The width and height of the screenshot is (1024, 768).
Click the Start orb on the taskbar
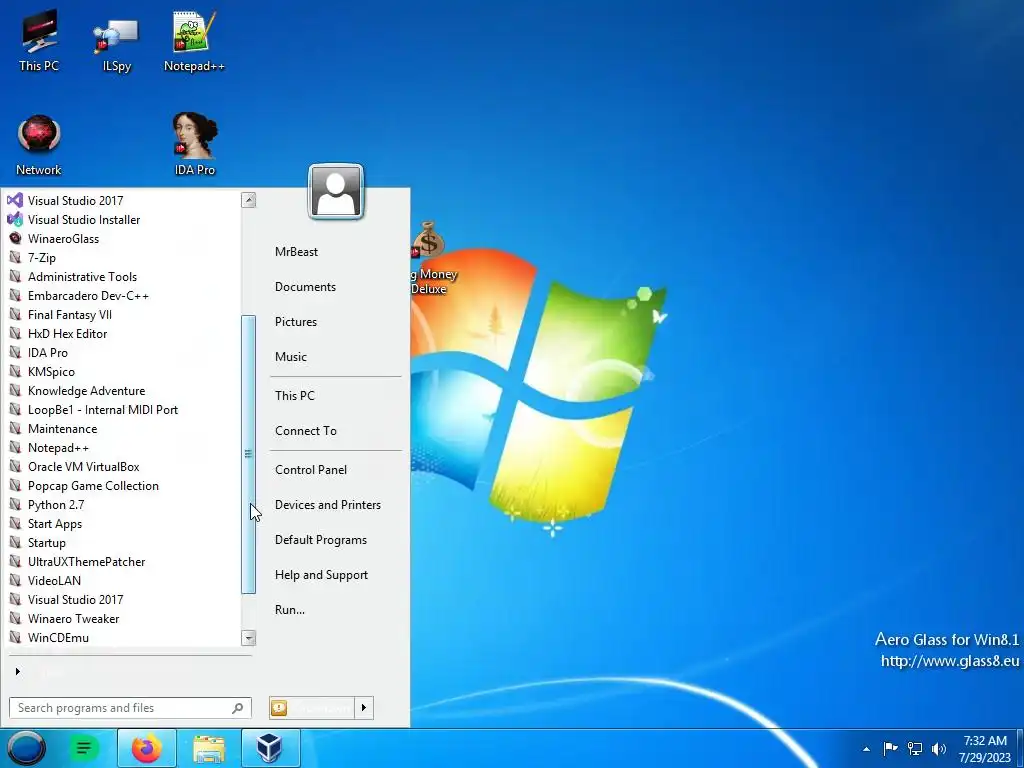[26, 748]
